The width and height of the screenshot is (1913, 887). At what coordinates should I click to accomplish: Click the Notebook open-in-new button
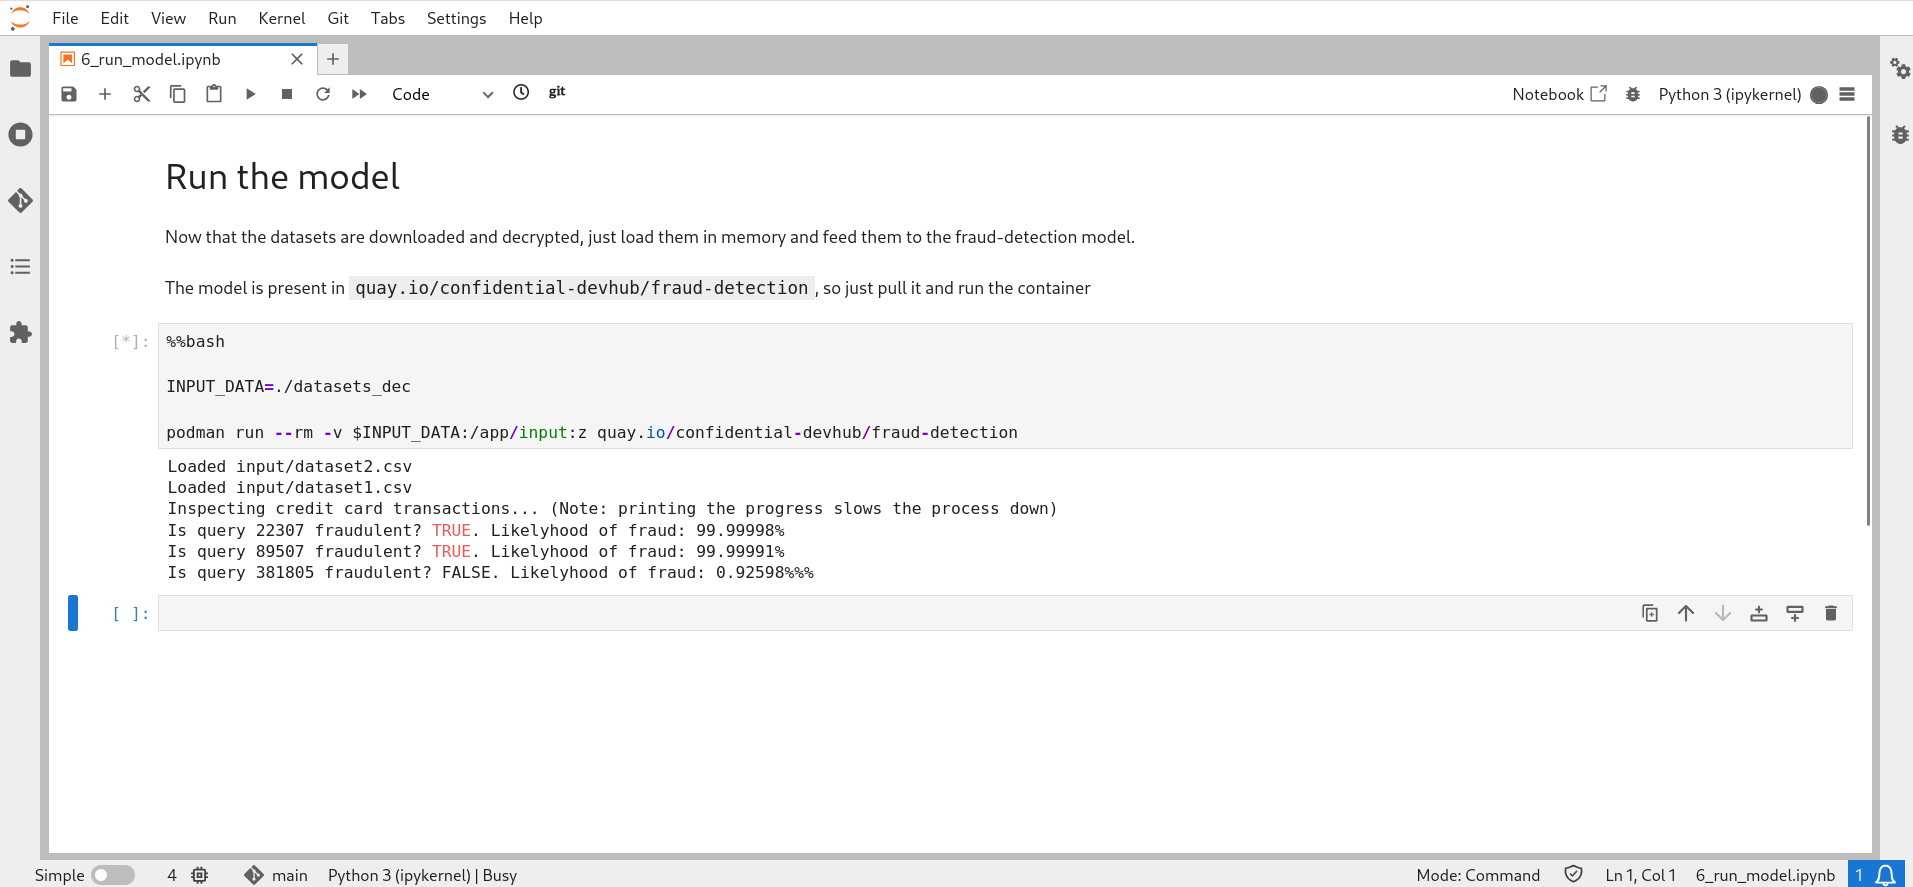coord(1559,94)
